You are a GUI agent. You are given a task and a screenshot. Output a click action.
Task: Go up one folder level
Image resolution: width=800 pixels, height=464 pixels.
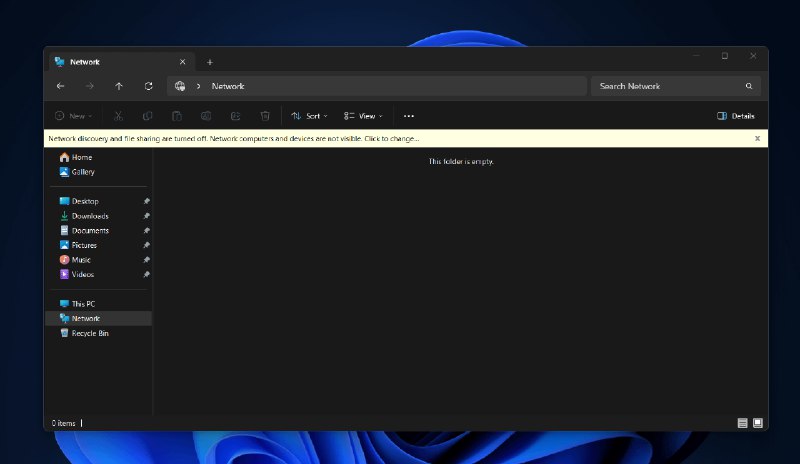(x=119, y=86)
